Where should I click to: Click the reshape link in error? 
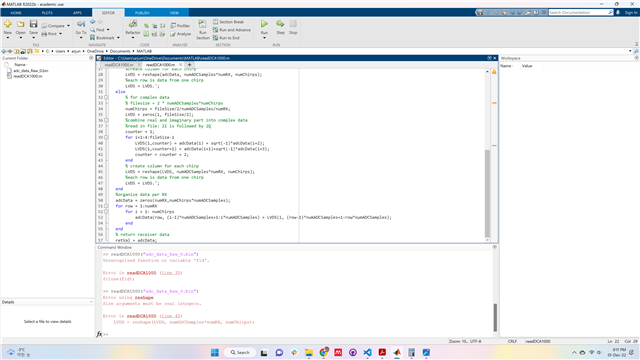coord(144,298)
